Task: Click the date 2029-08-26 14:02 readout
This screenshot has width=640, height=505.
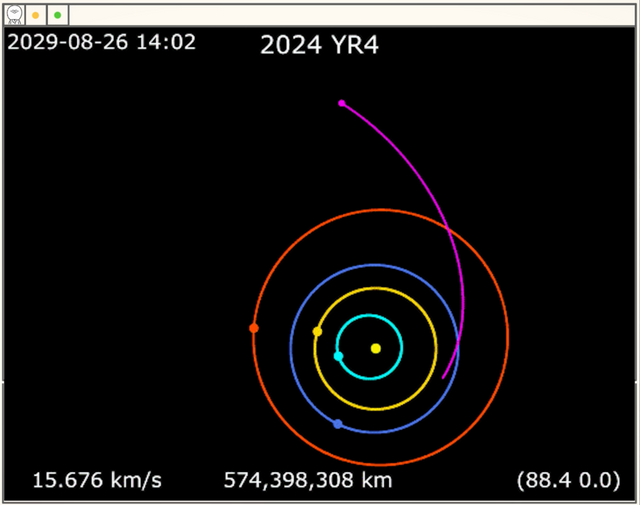Action: click(x=101, y=42)
